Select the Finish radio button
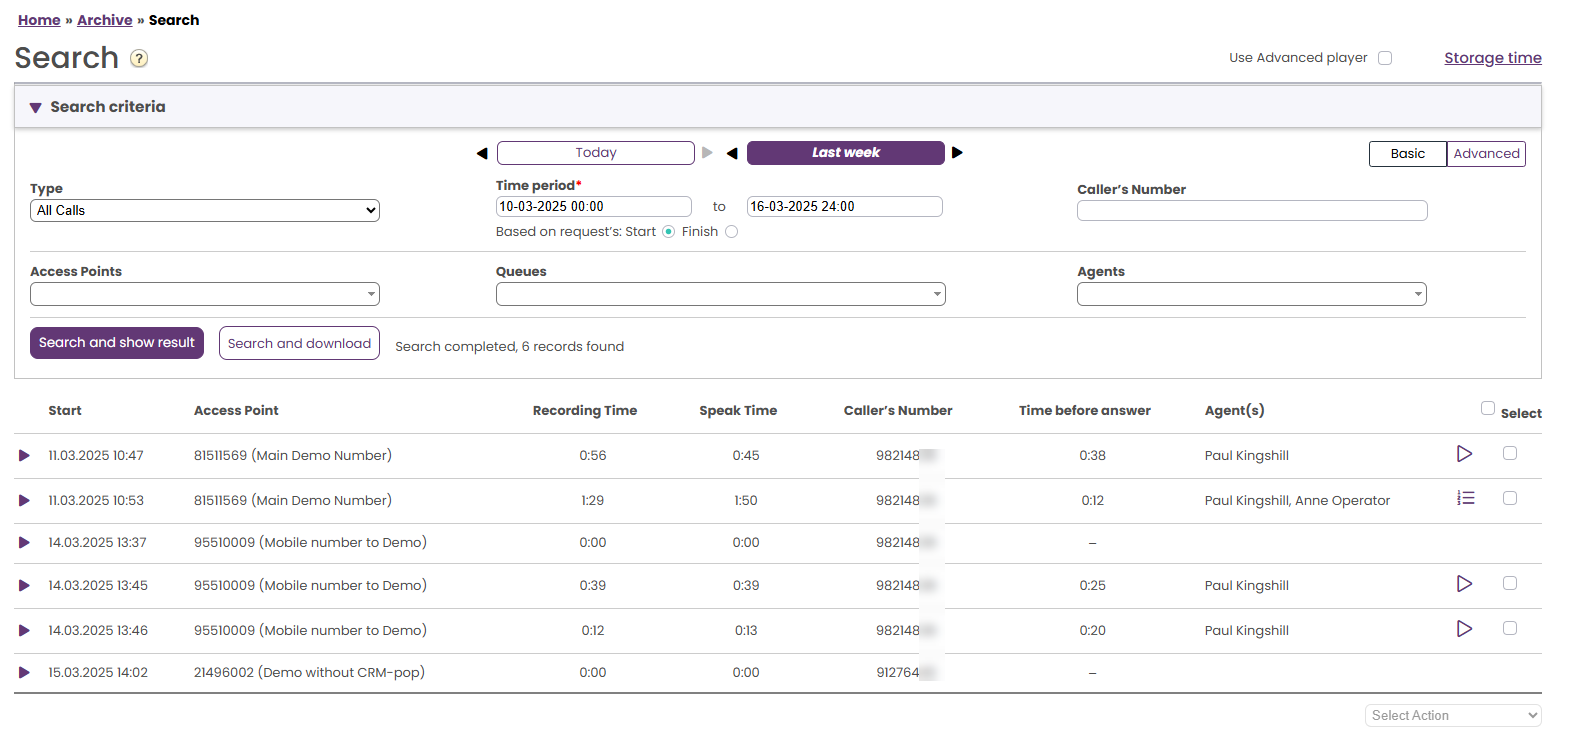Screen dimensions: 1572x737 tap(732, 232)
